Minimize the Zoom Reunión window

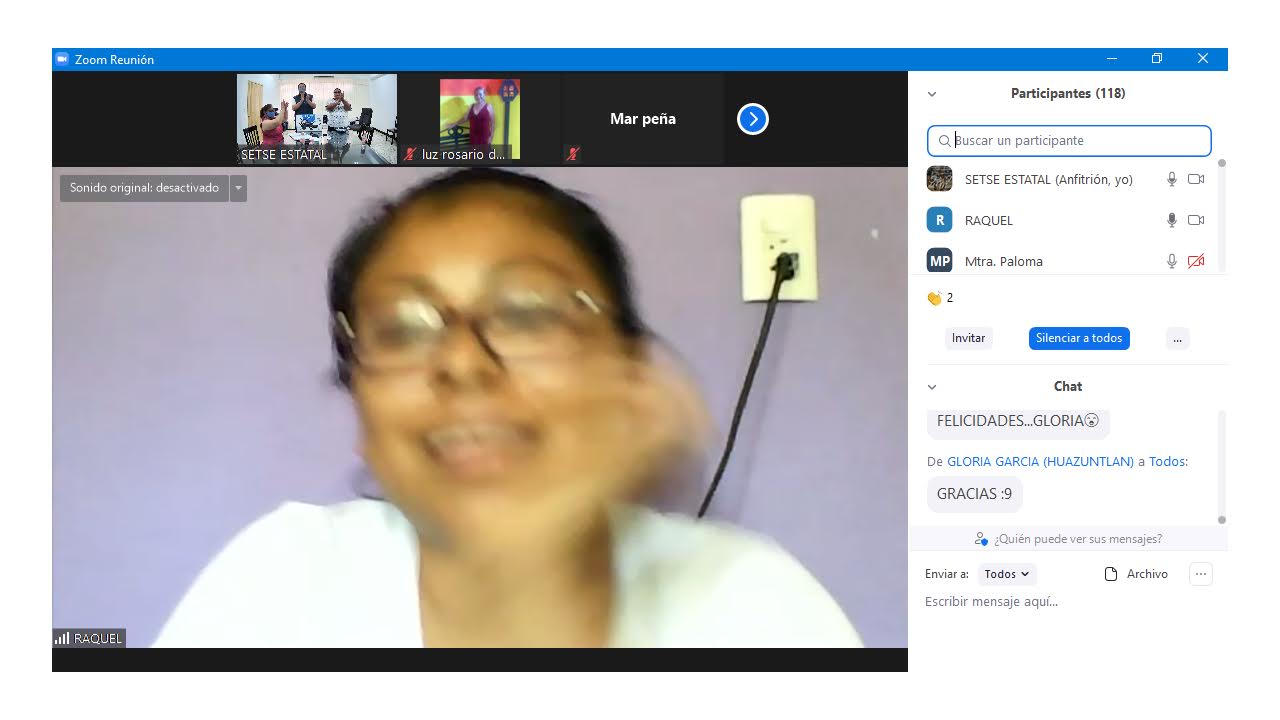pos(1111,59)
